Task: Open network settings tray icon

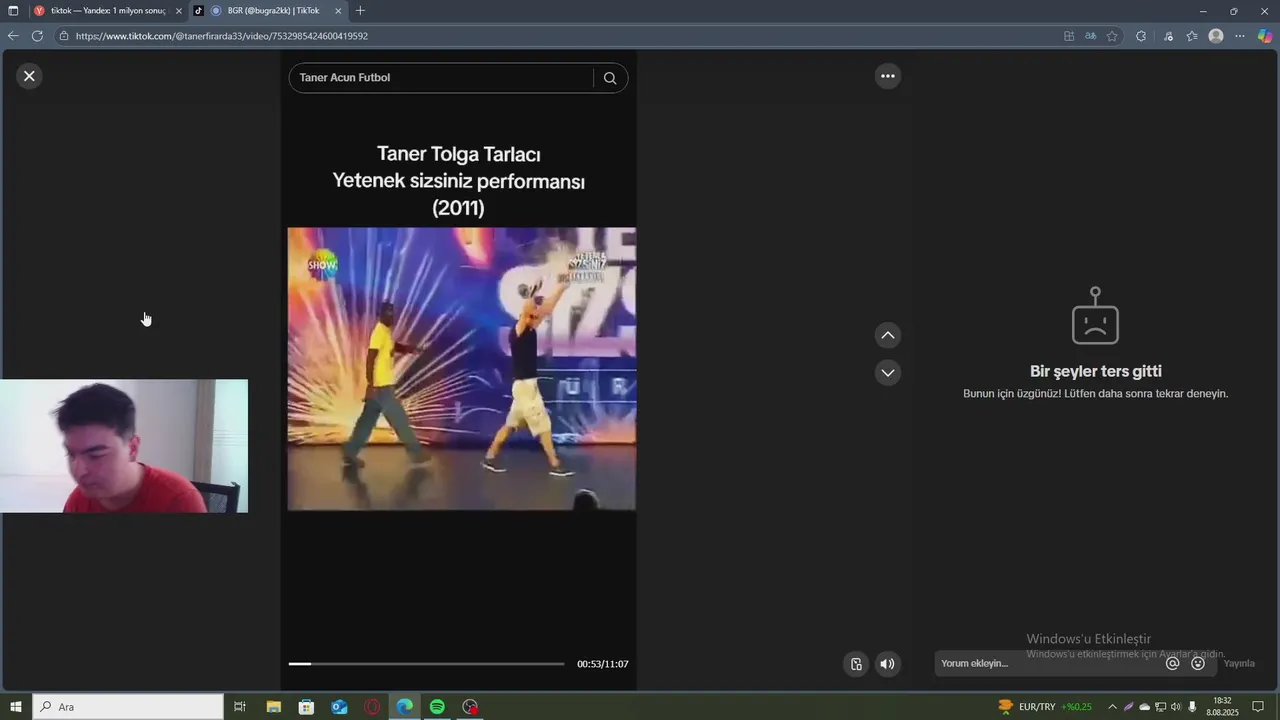Action: tap(1161, 707)
